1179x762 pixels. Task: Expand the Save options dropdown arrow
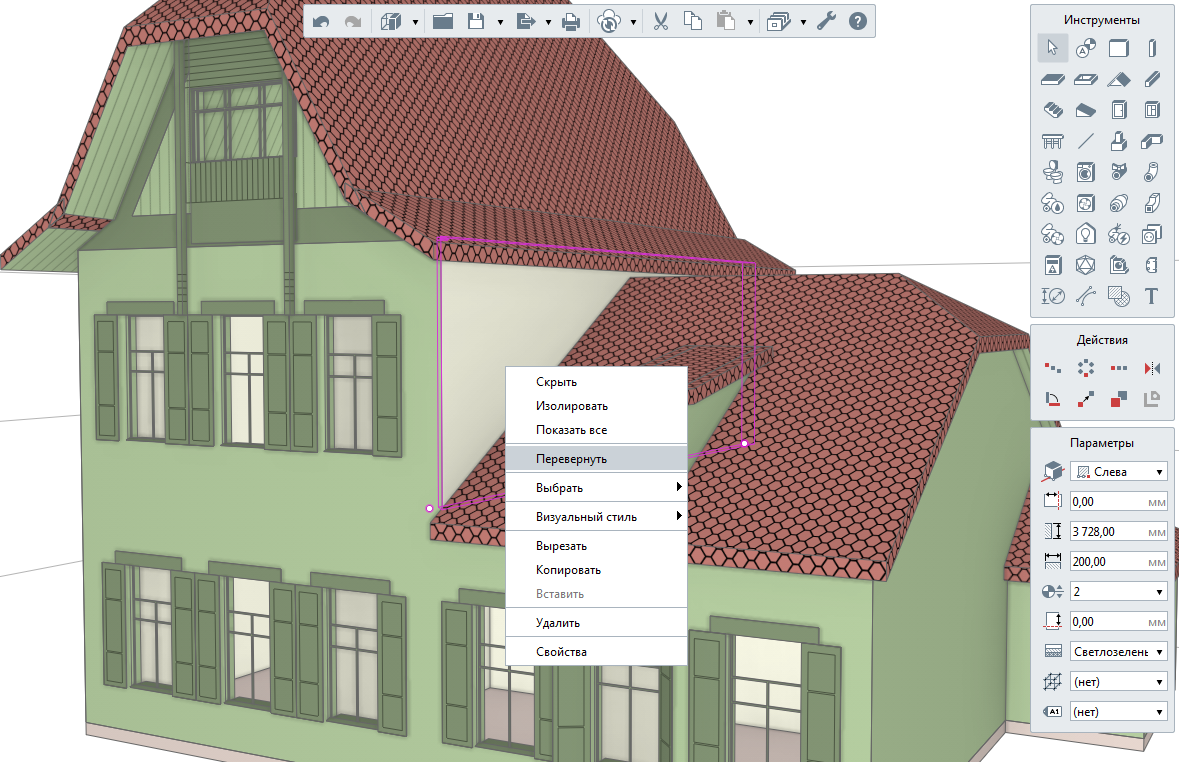[500, 23]
